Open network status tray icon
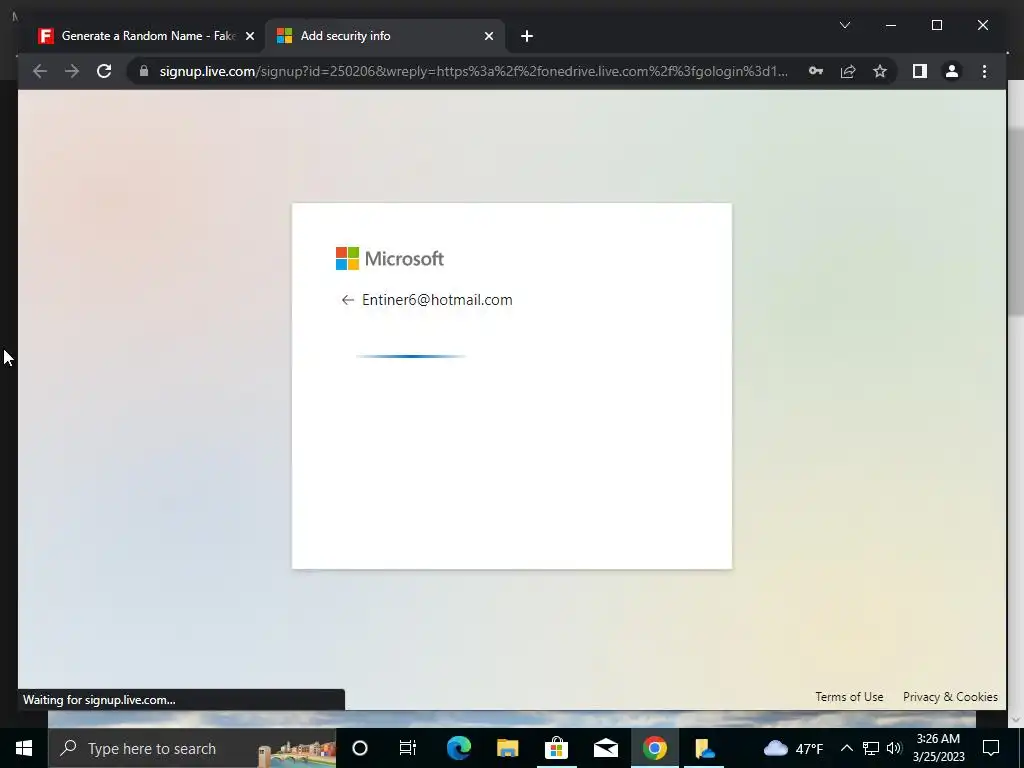 pos(871,748)
